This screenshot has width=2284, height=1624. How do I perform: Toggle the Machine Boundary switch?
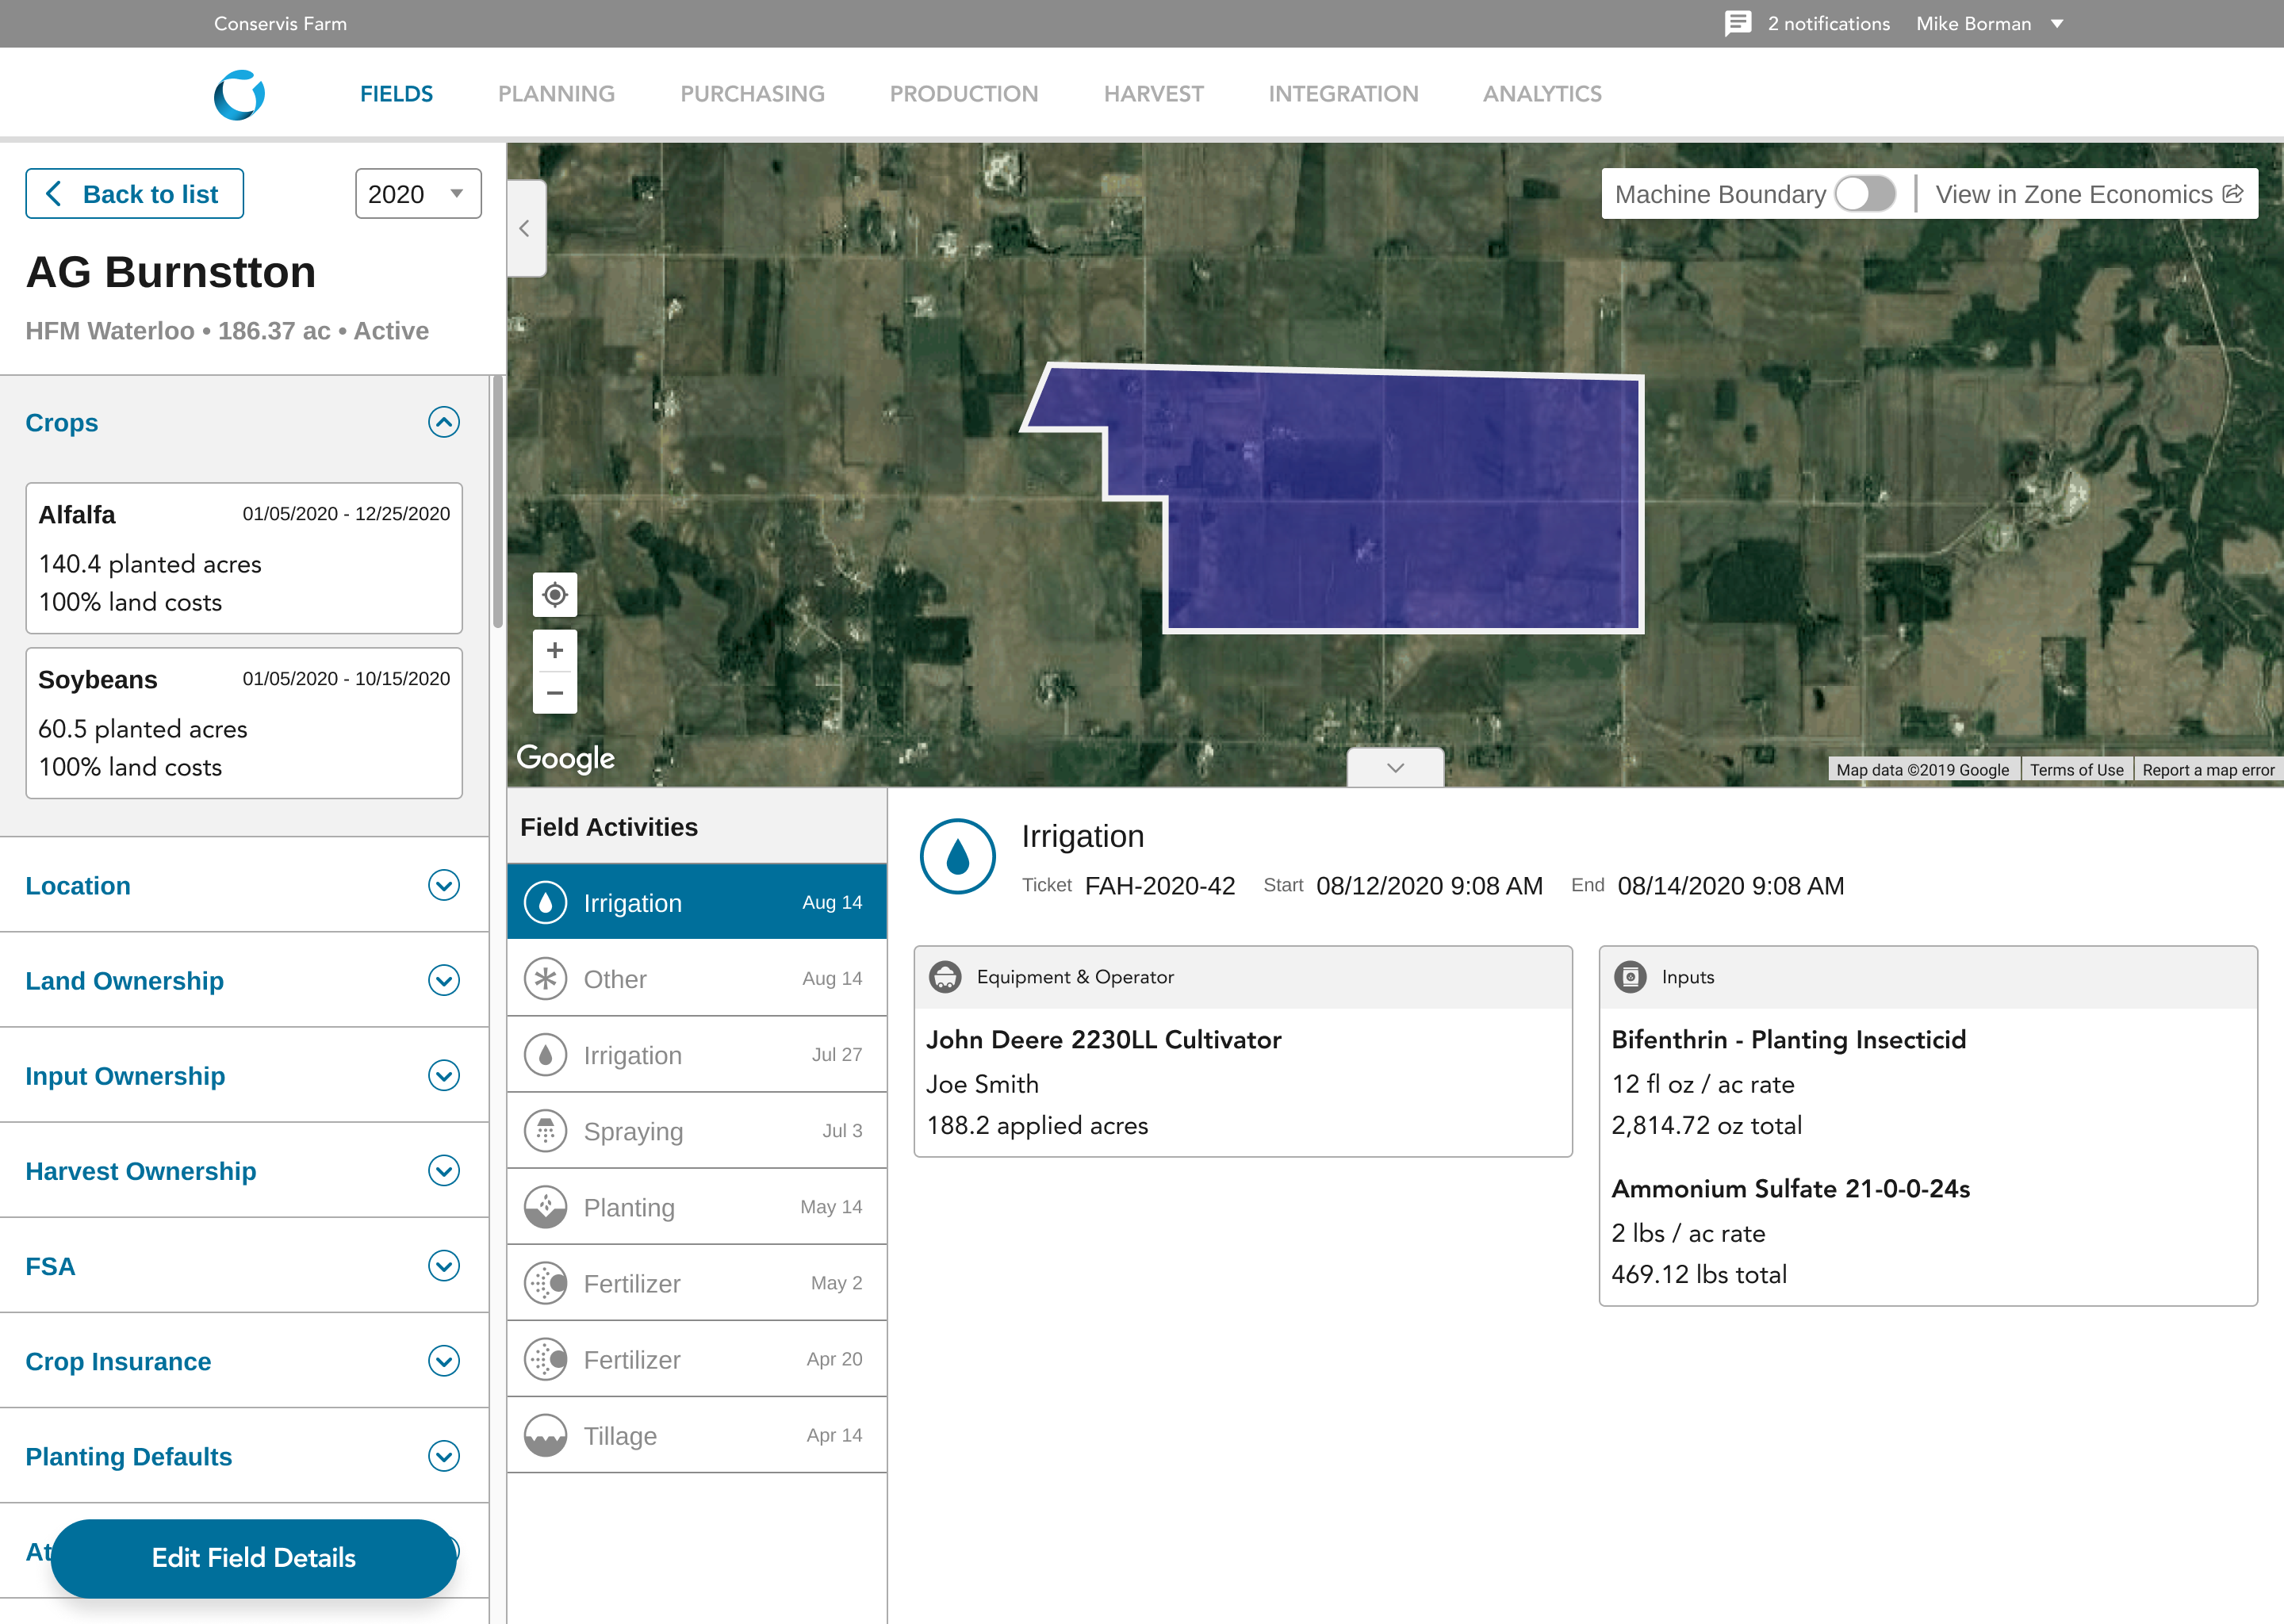(x=1865, y=193)
